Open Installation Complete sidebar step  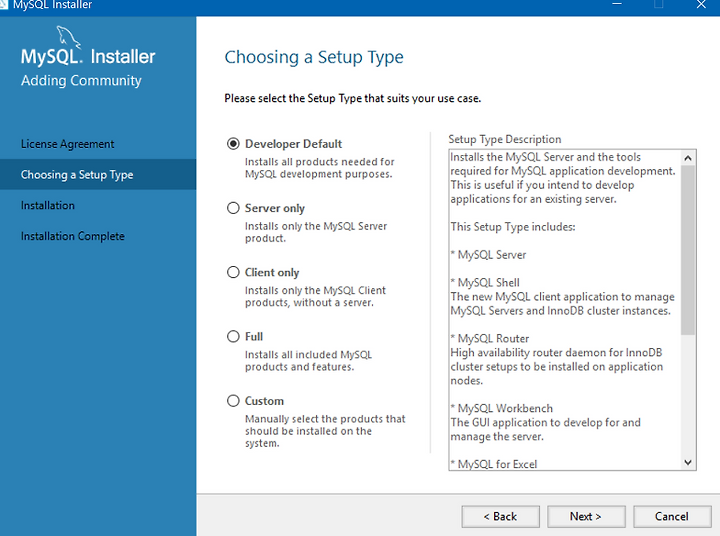(73, 236)
